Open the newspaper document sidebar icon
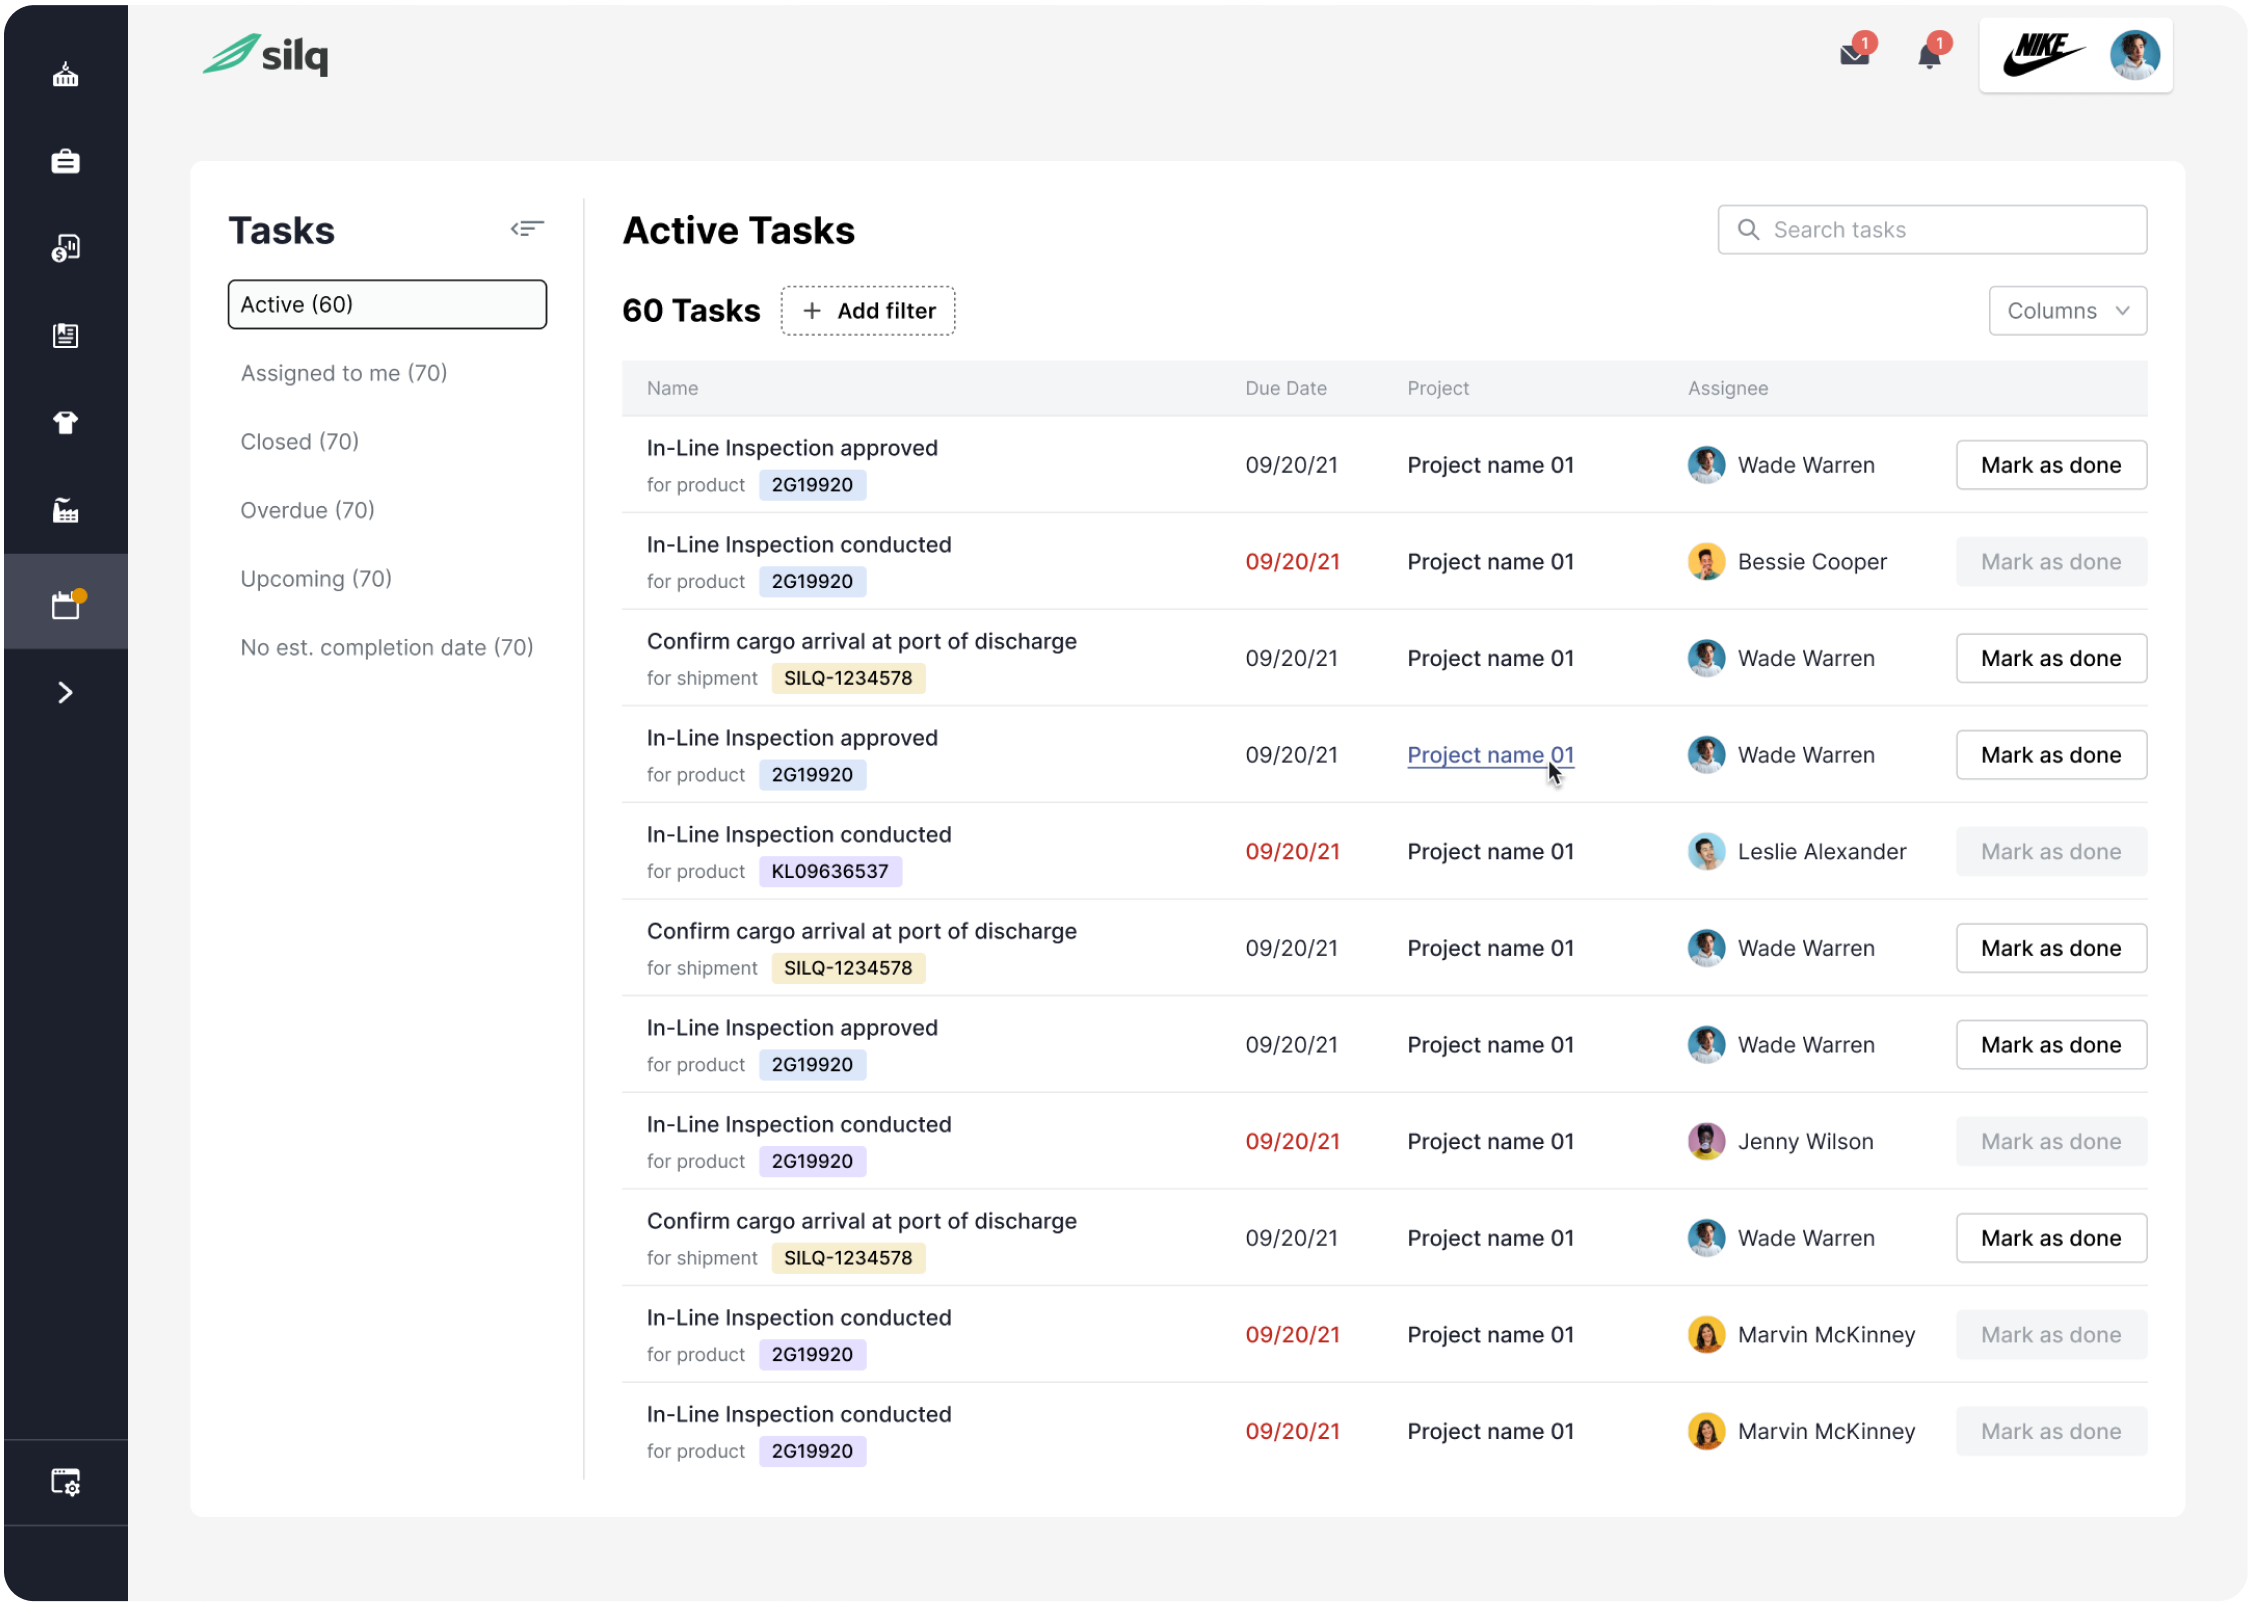2252x1605 pixels. (x=65, y=336)
